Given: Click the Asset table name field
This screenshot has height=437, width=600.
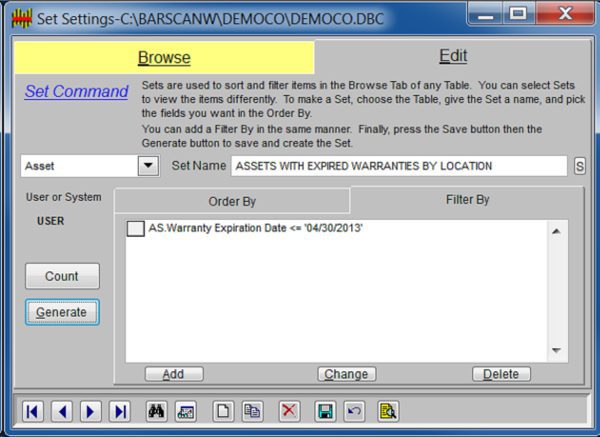Looking at the screenshot, I should [x=79, y=166].
